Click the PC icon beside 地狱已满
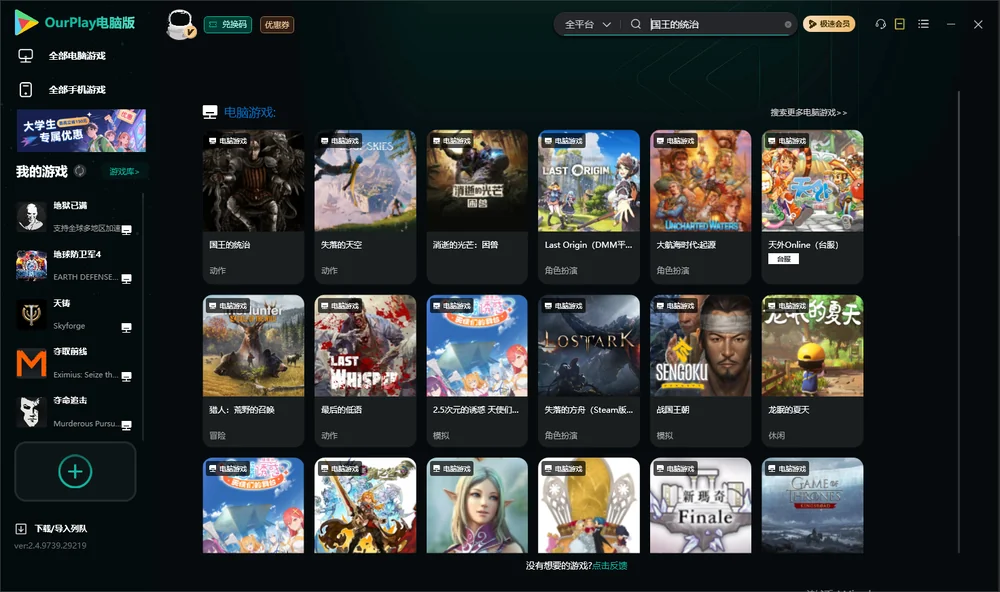Viewport: 1000px width, 592px height. [x=127, y=230]
